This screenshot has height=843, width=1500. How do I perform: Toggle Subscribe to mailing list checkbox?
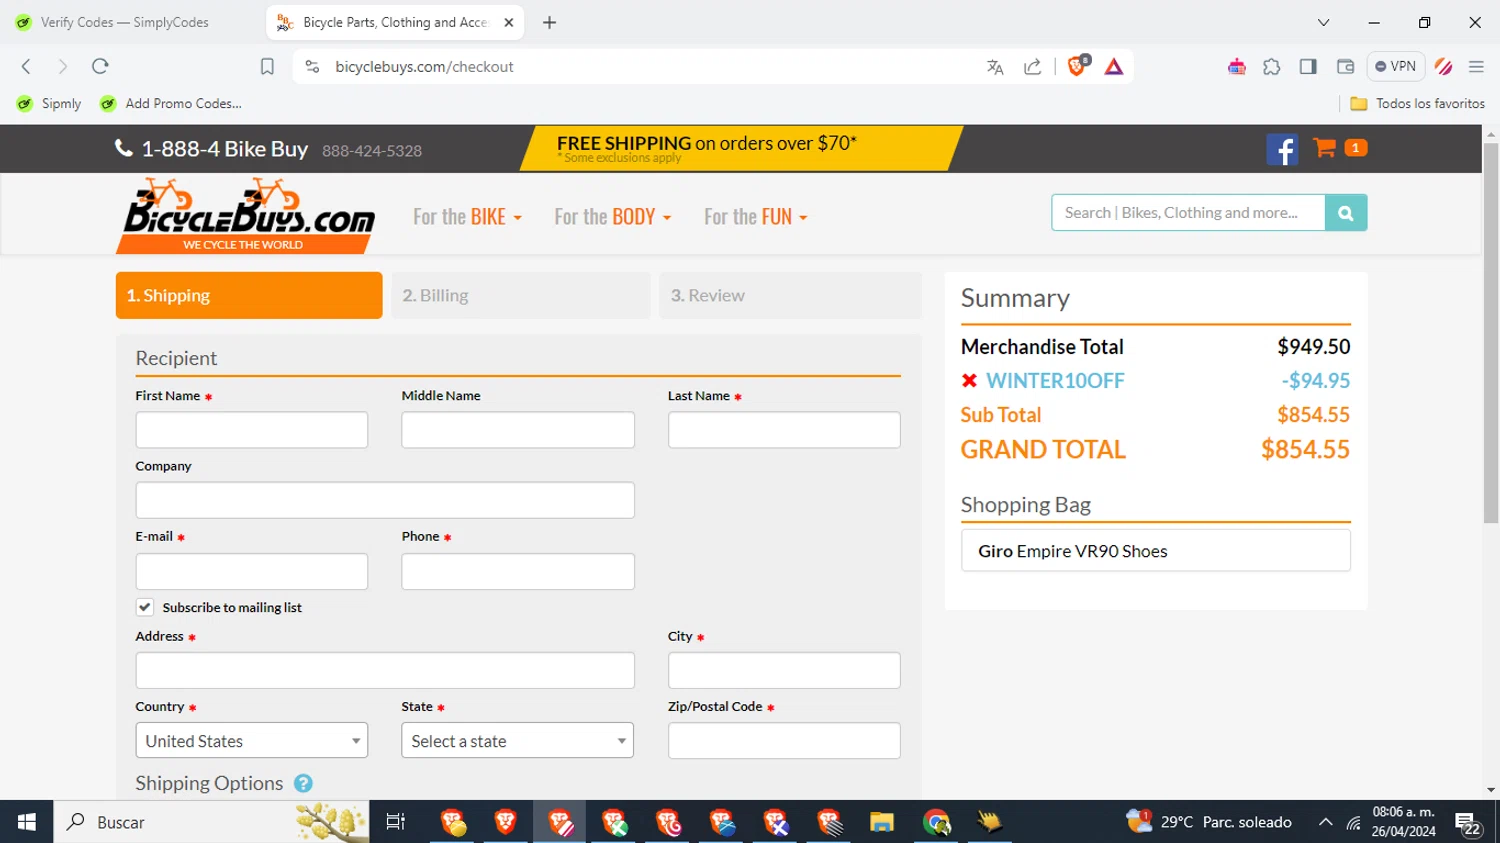click(x=145, y=607)
